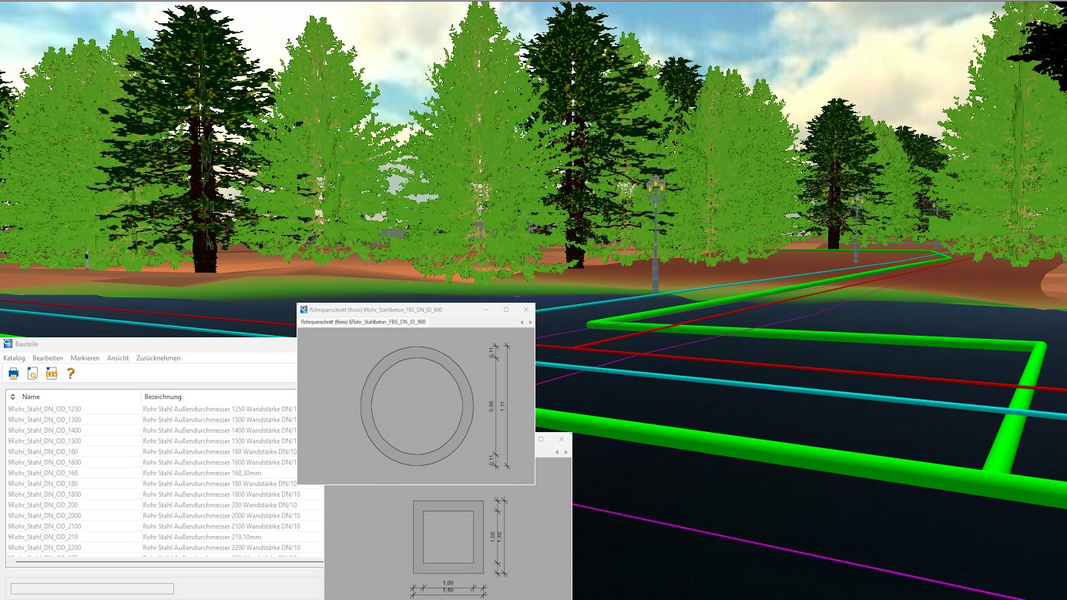Click the printer icon in Bauteile toolbar
Image resolution: width=1067 pixels, height=600 pixels.
pyautogui.click(x=14, y=374)
